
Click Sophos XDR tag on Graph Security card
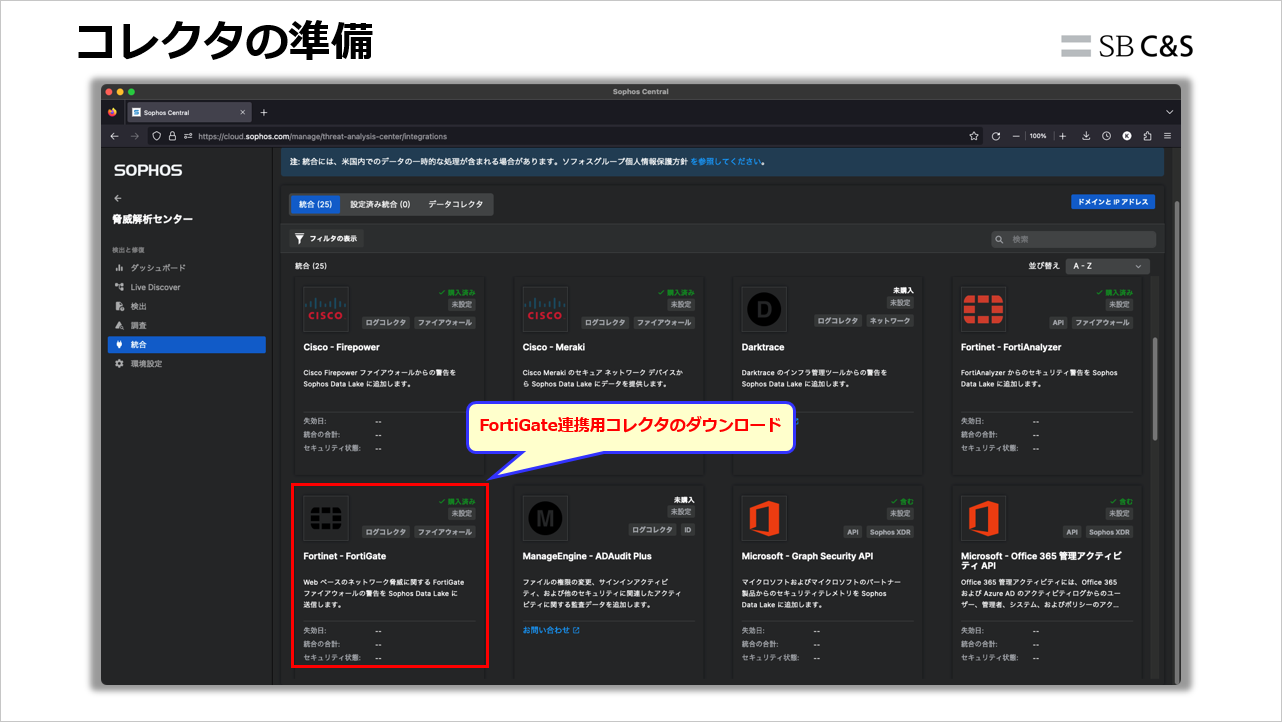(890, 532)
